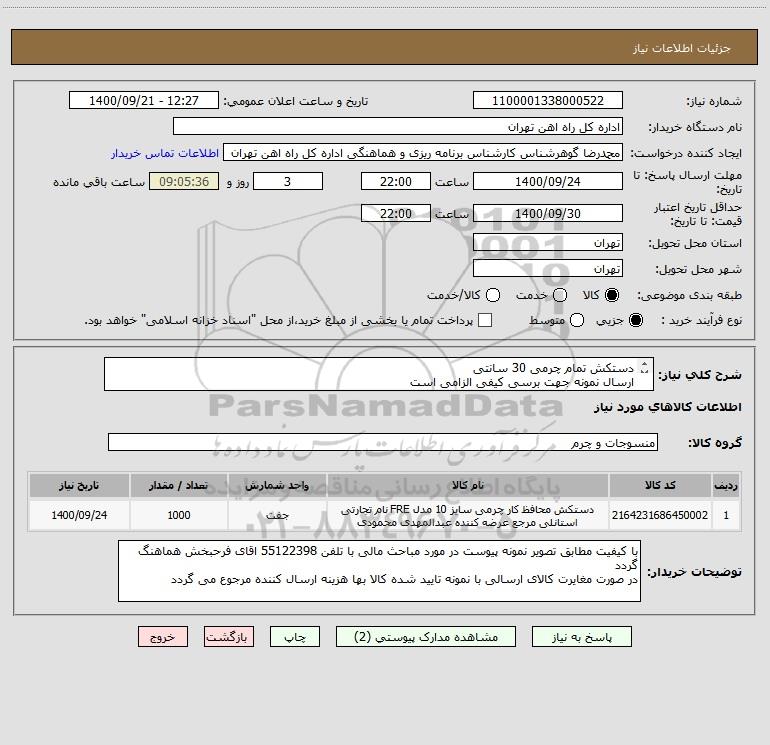Click the row number cell 1
This screenshot has width=770, height=745.
[x=726, y=515]
